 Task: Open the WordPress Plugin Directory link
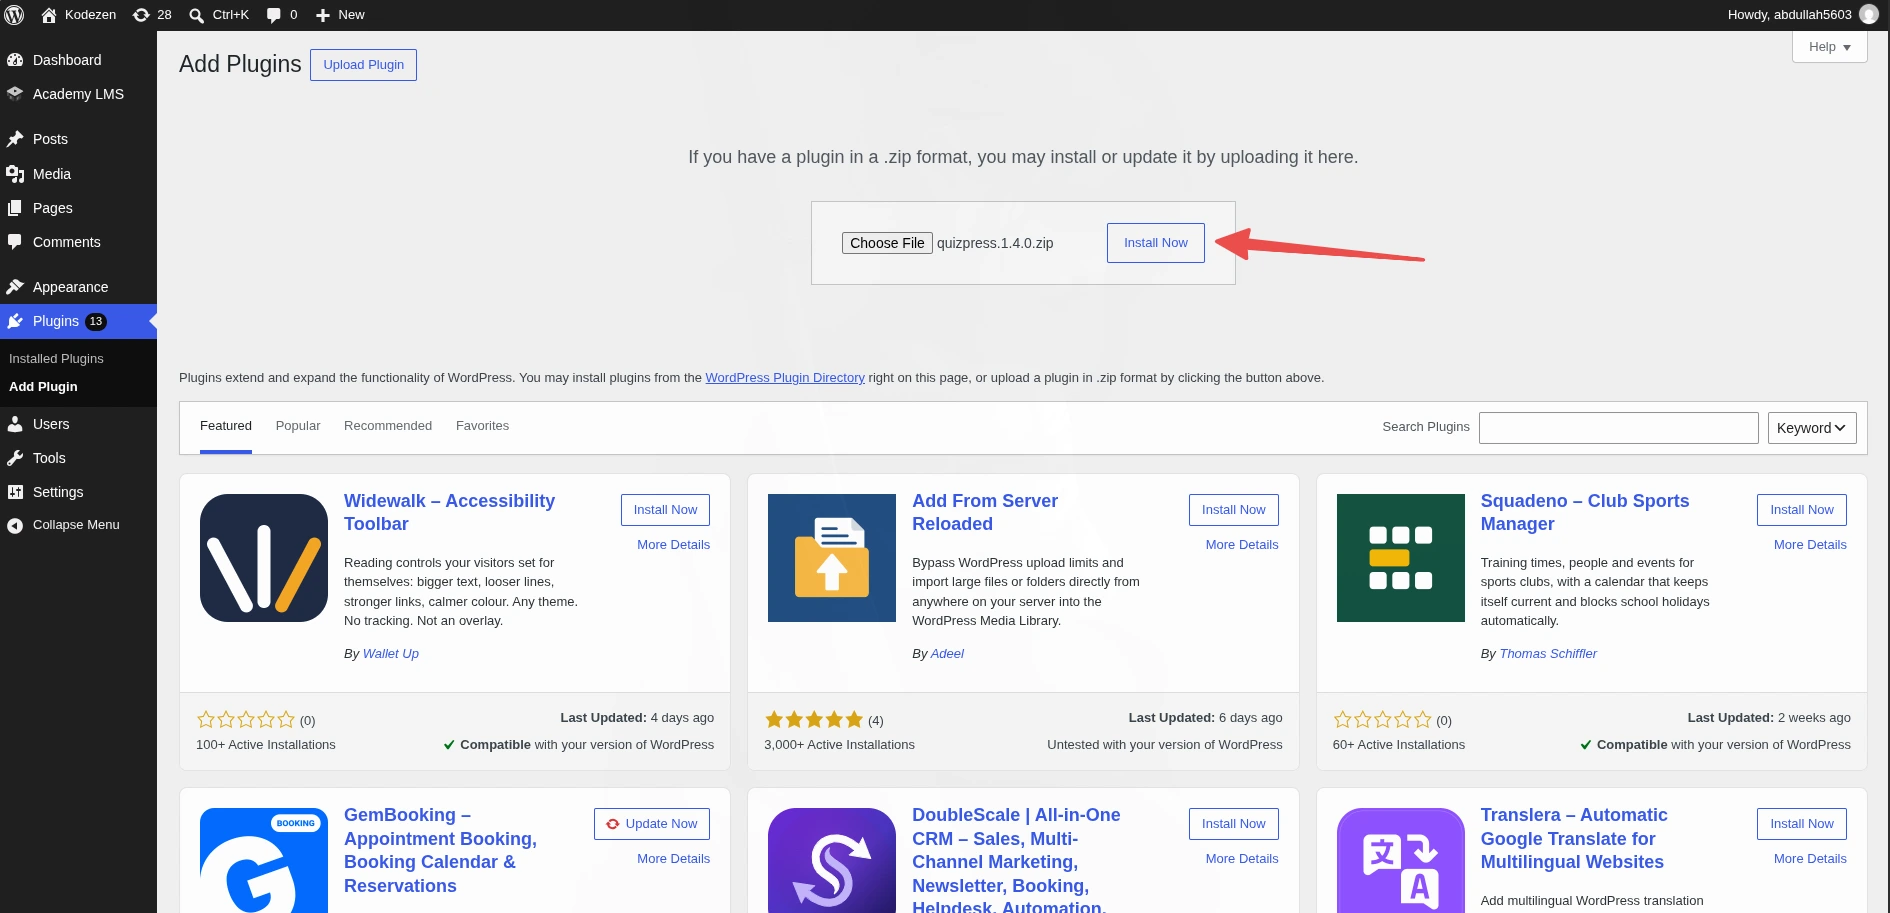[785, 378]
